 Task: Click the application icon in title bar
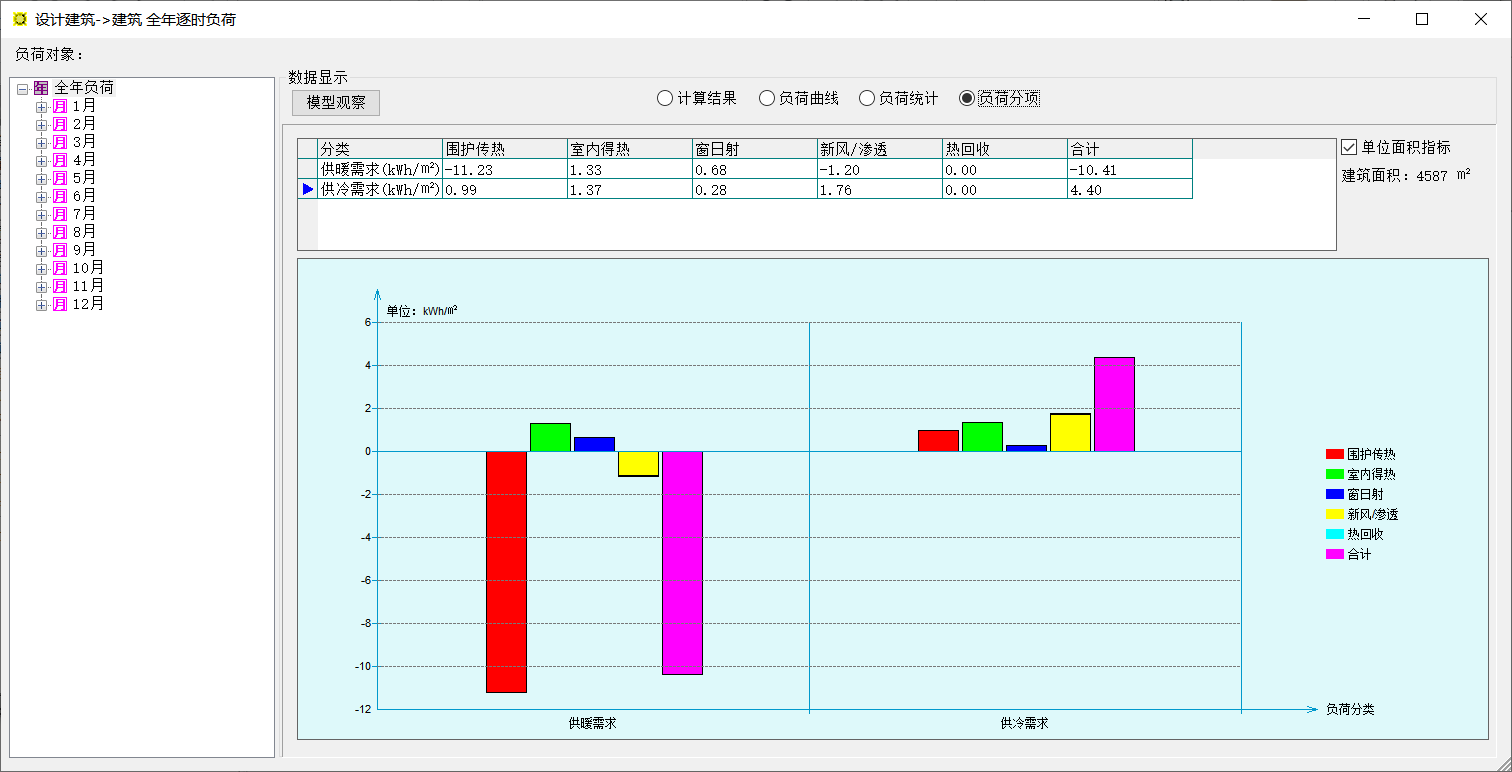19,19
